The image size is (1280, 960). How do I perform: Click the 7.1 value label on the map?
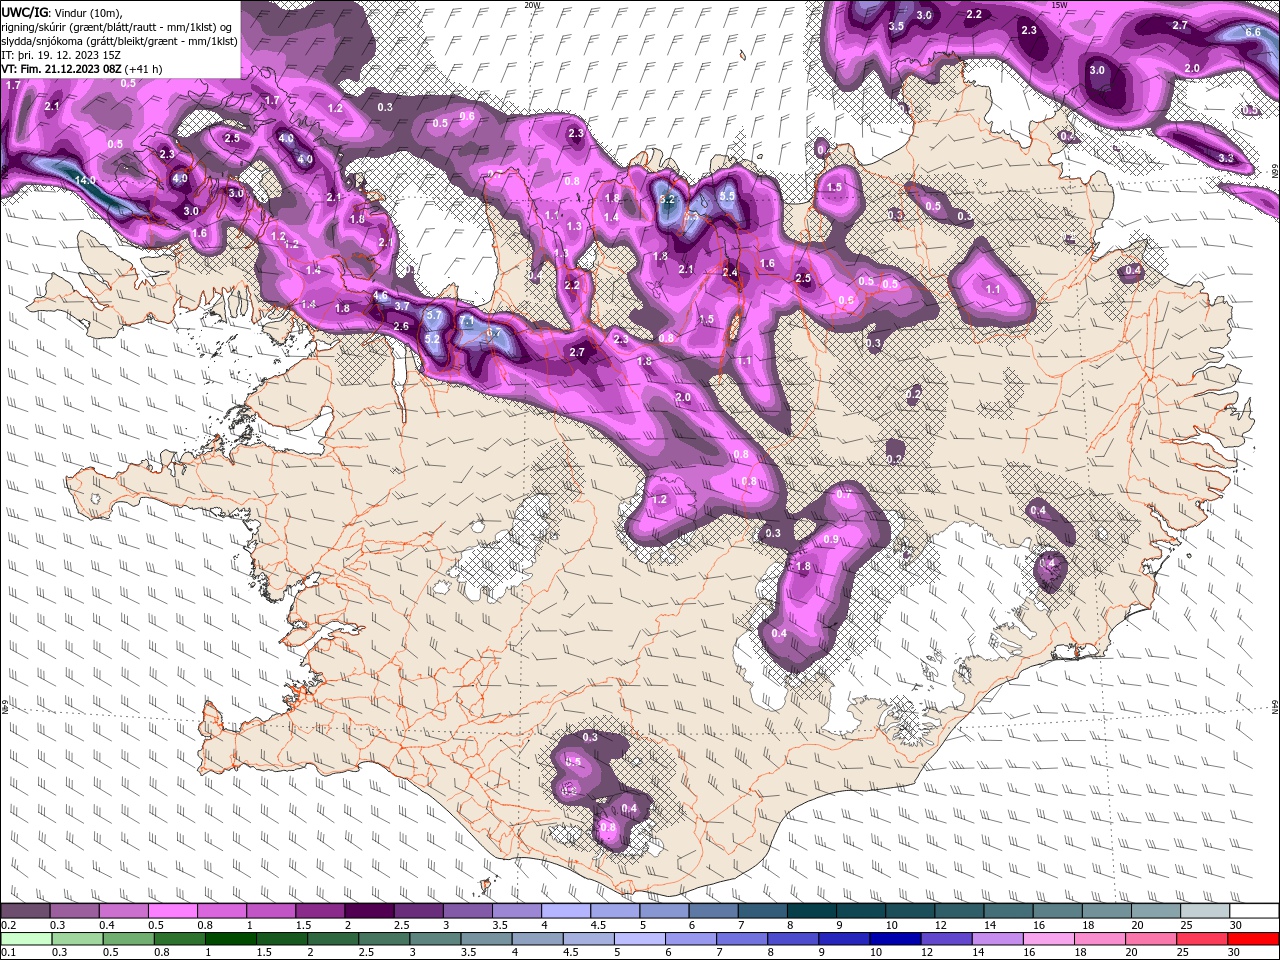[467, 321]
